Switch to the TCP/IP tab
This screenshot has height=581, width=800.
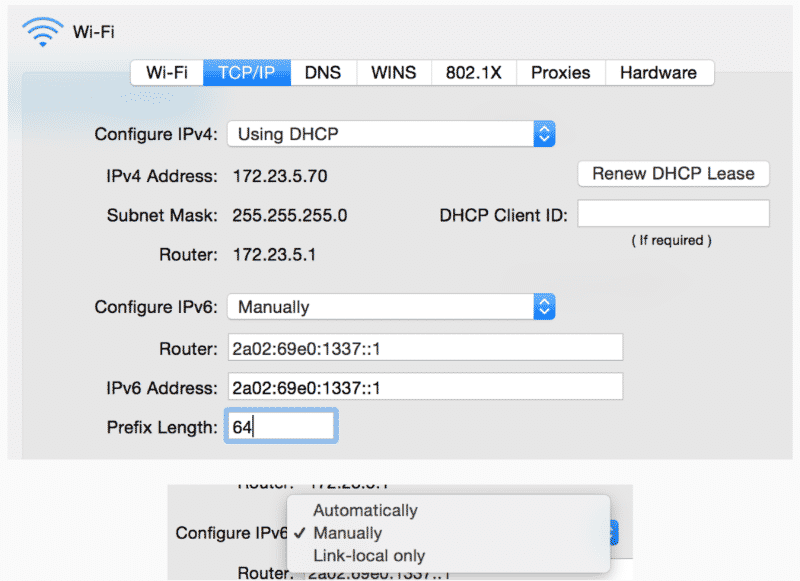[246, 72]
